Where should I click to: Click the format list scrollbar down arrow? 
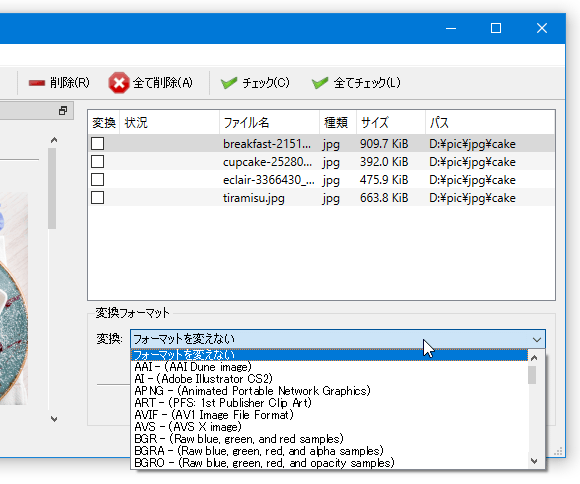(533, 461)
